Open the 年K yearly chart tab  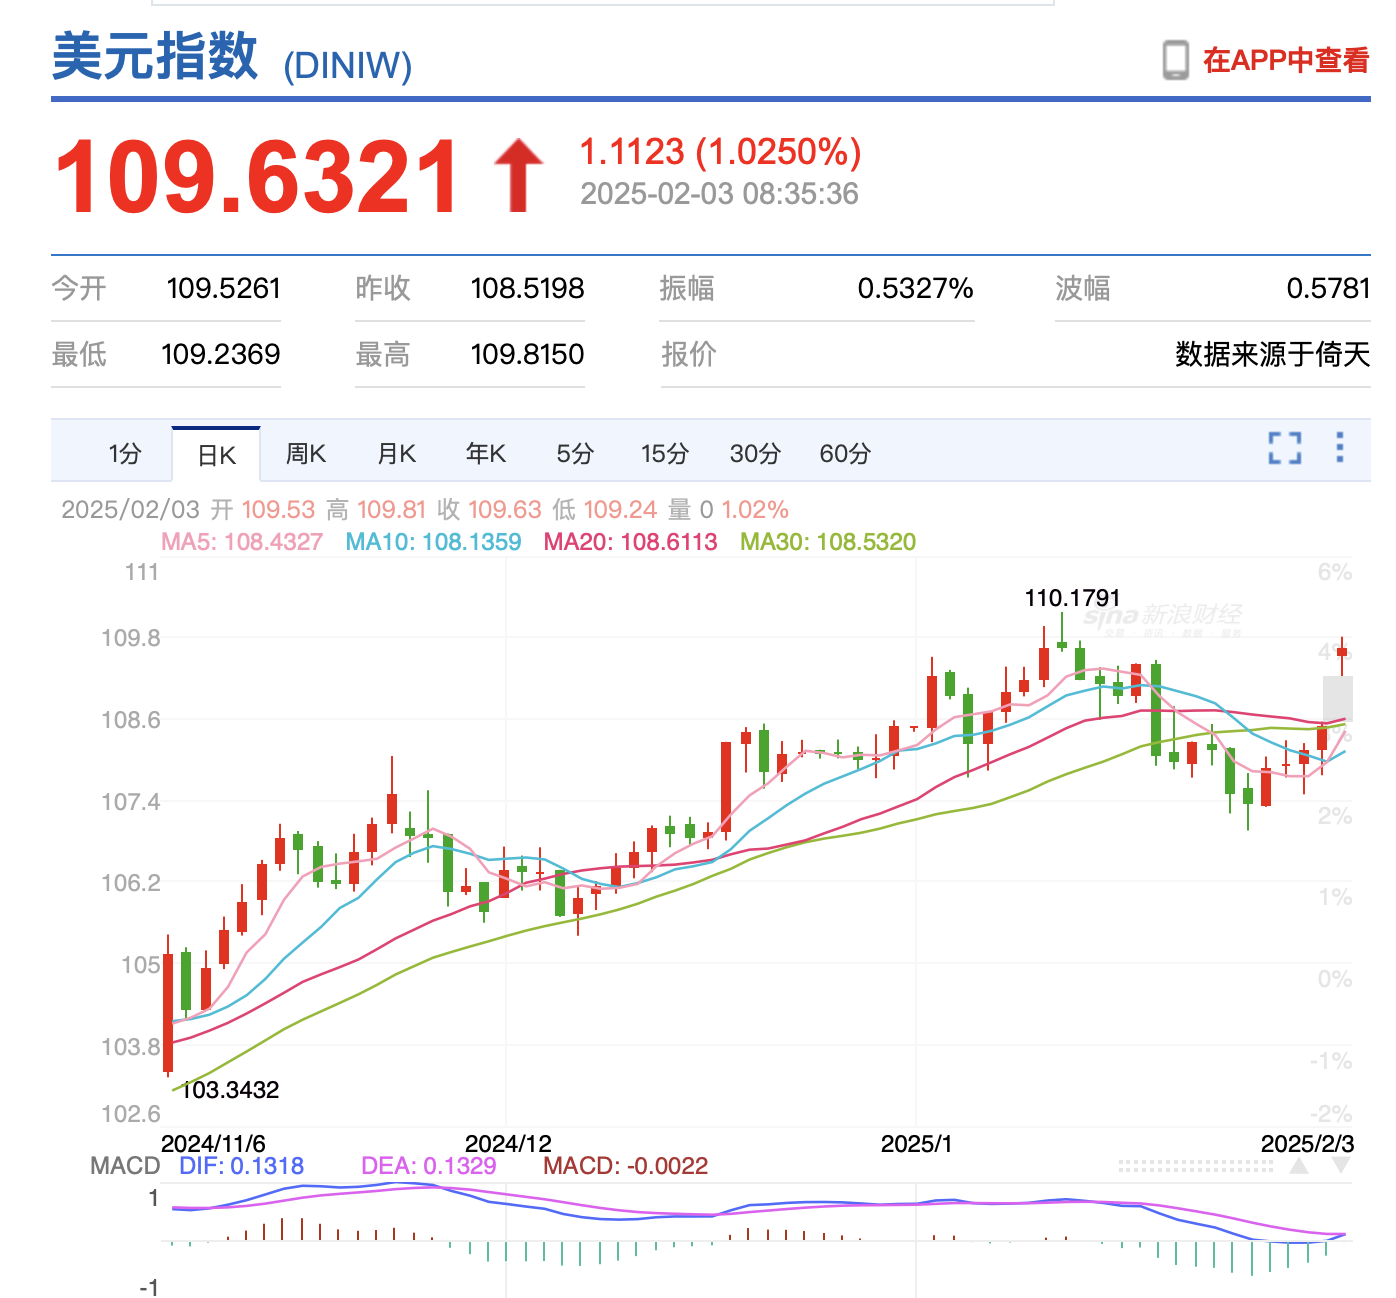(x=484, y=453)
